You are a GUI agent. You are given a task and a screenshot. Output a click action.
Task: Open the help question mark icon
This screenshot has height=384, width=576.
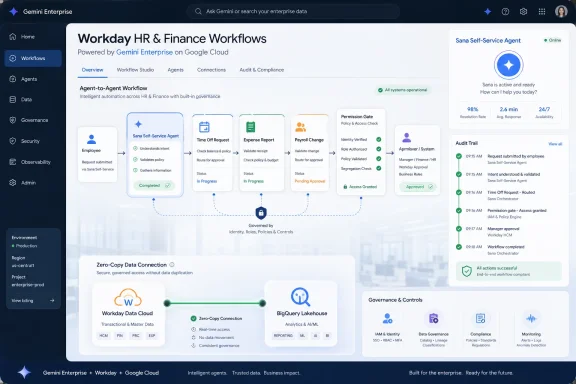505,11
